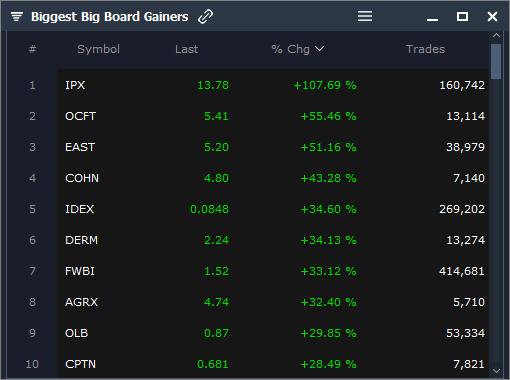Image resolution: width=510 pixels, height=380 pixels.
Task: Select the IPX symbol row
Action: pyautogui.click(x=273, y=85)
